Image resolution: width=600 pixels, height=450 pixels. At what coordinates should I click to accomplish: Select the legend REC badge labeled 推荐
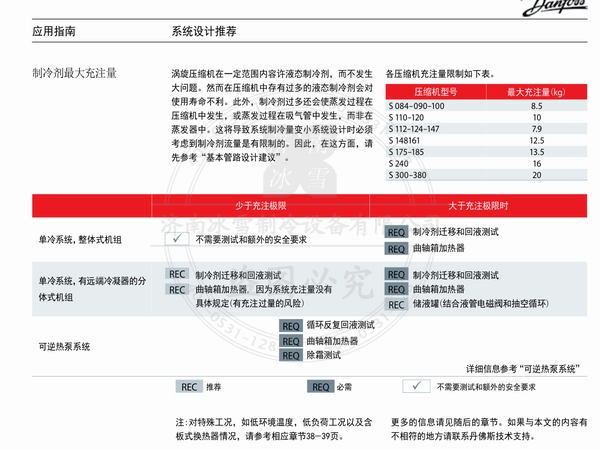[189, 386]
